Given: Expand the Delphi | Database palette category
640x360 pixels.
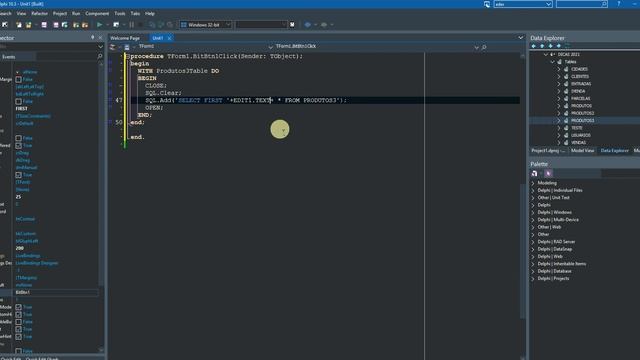Looking at the screenshot, I should click(533, 271).
